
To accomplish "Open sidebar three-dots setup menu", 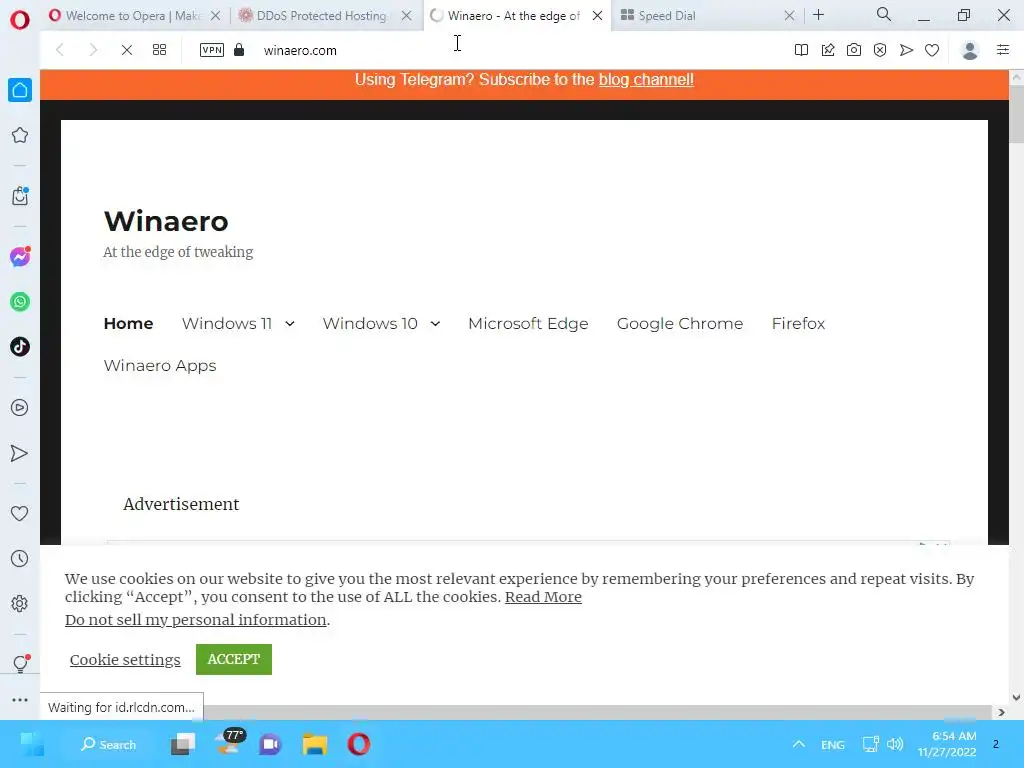I will click(x=20, y=699).
